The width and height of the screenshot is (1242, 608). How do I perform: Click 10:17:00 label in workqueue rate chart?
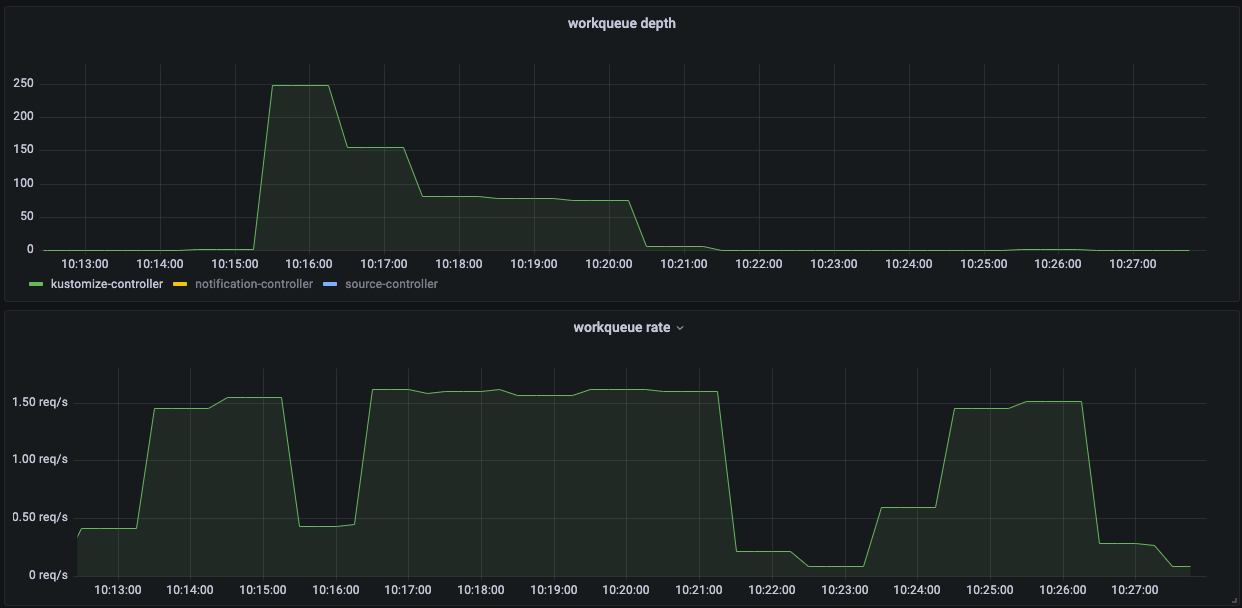click(x=407, y=590)
